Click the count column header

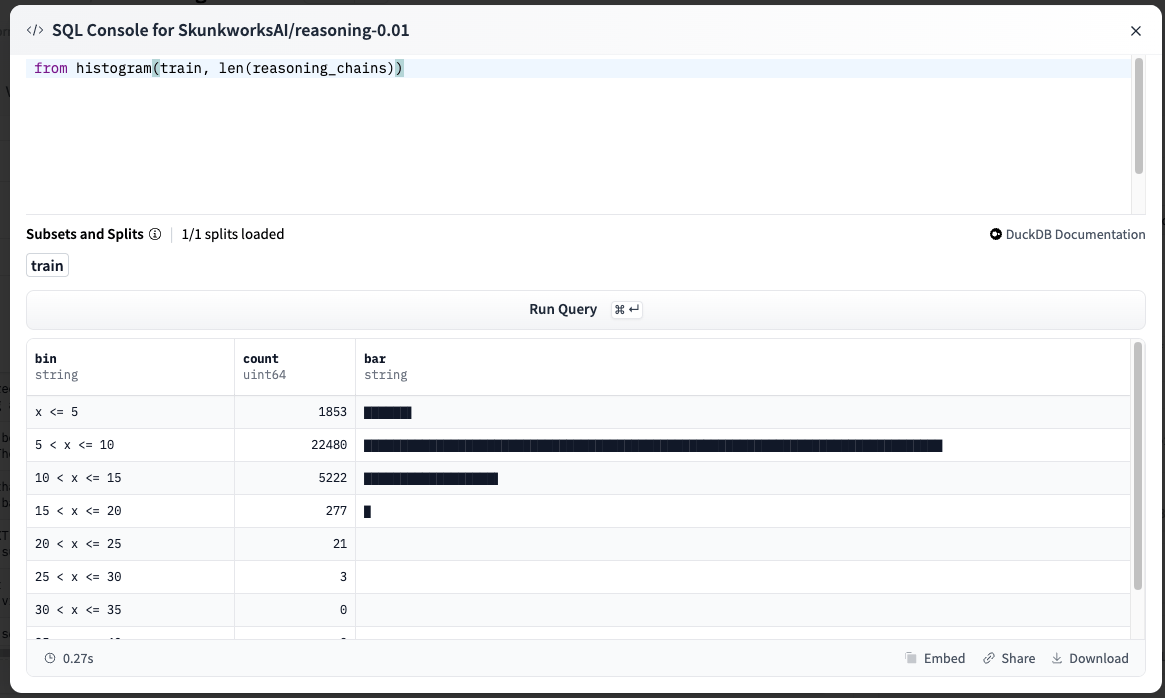(x=259, y=358)
